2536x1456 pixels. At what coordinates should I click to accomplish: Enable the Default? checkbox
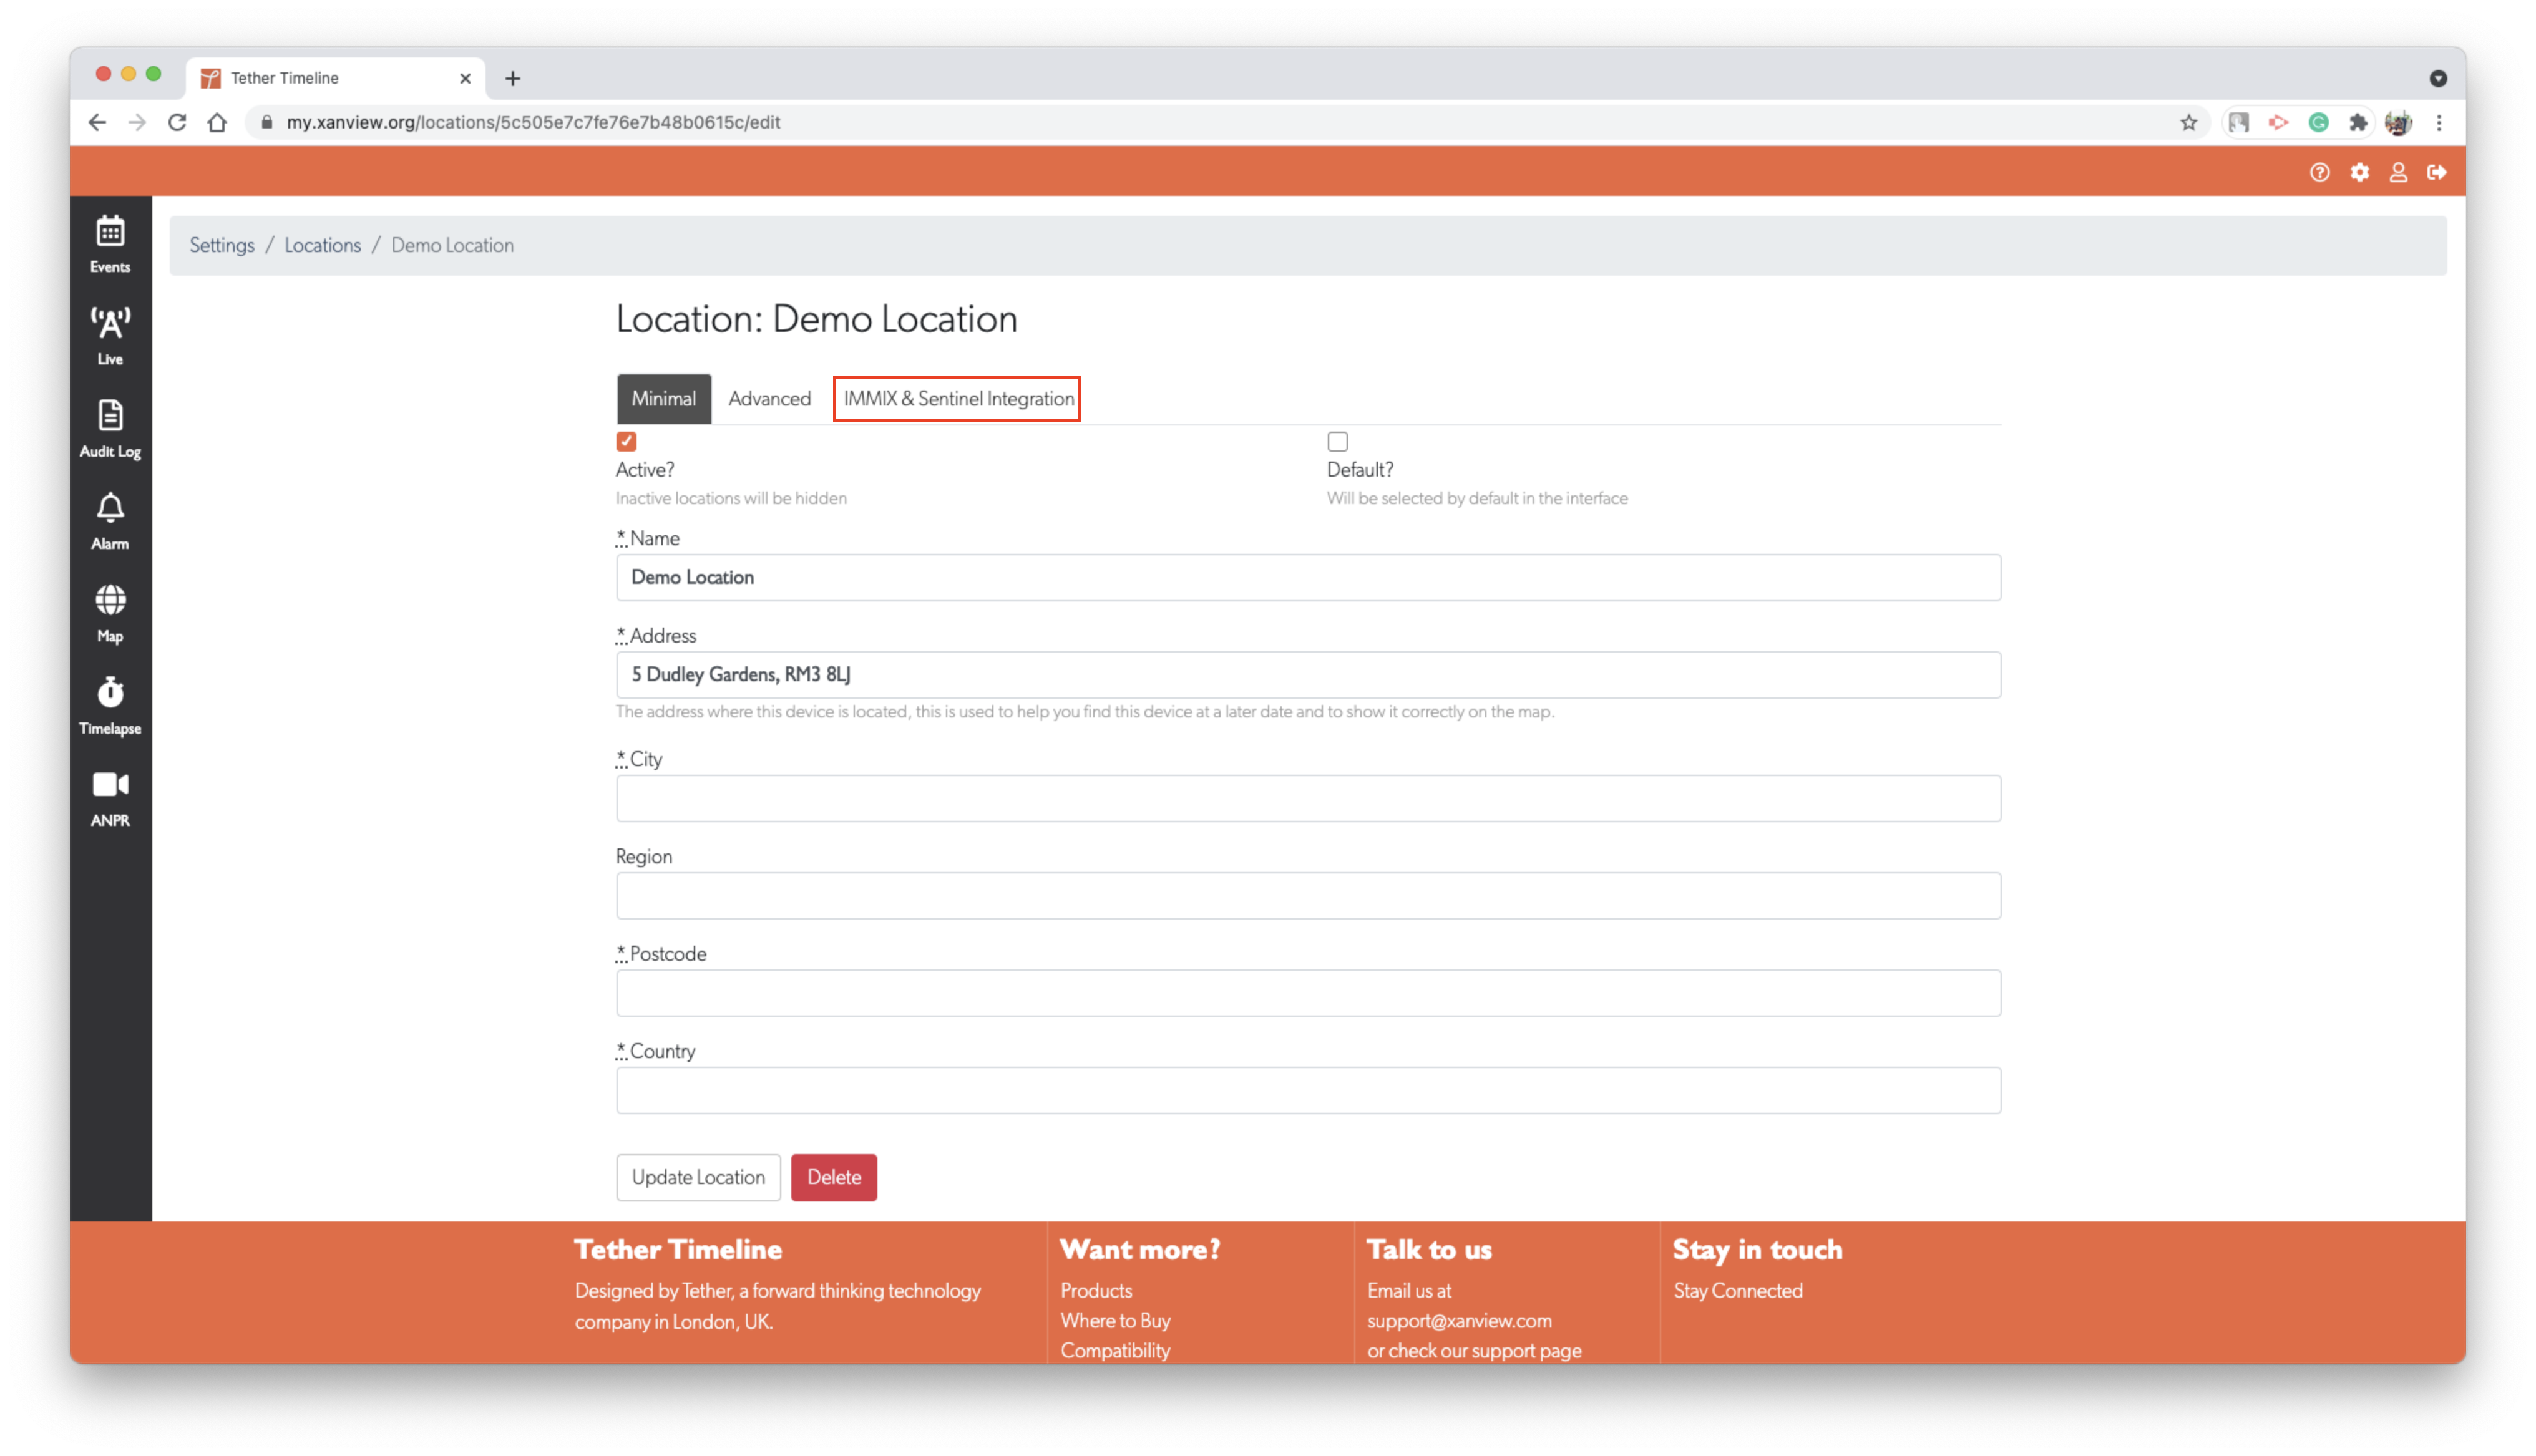(x=1337, y=441)
